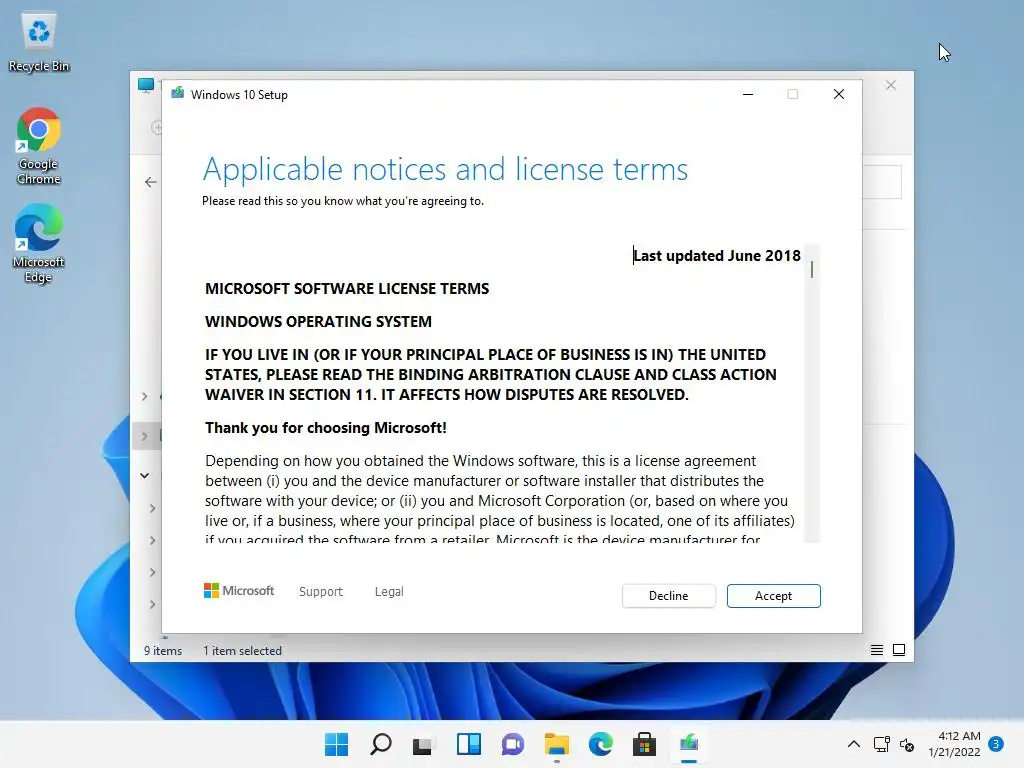The height and width of the screenshot is (768, 1024).
Task: Open the Windows Start menu
Action: click(336, 744)
